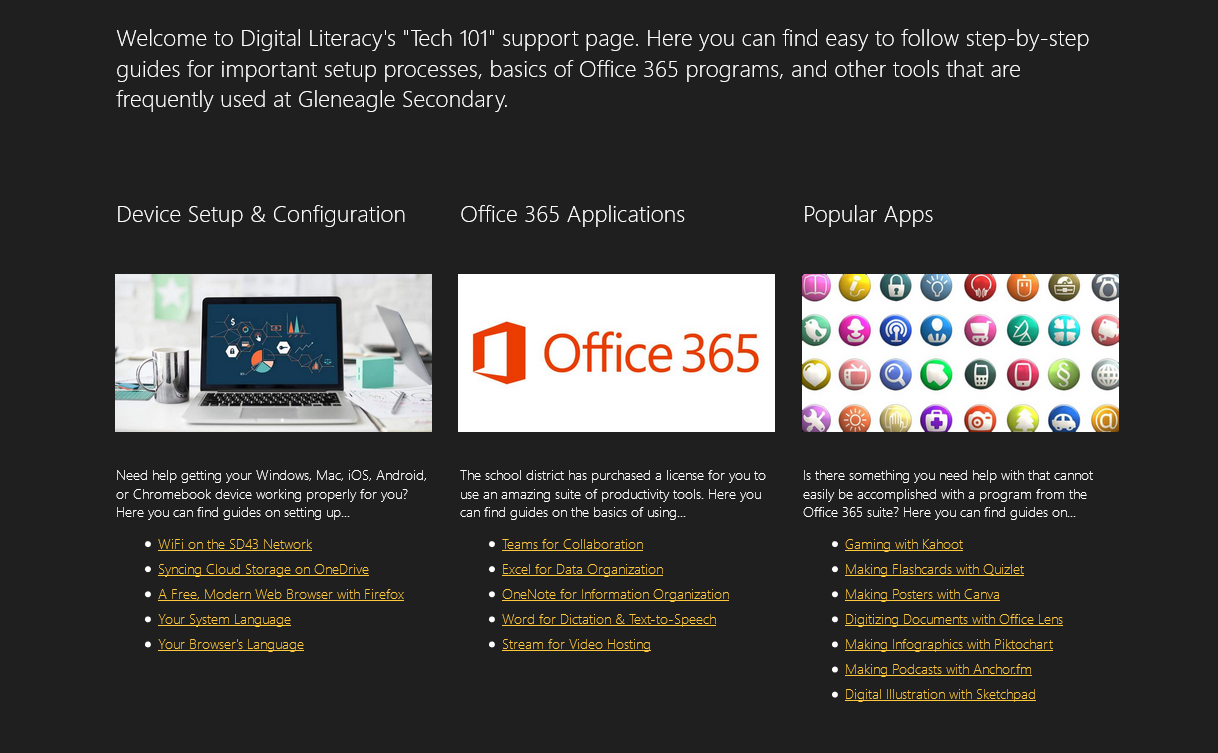Open Making Infographics with Piktochart link
The height and width of the screenshot is (753, 1218).
click(x=949, y=644)
